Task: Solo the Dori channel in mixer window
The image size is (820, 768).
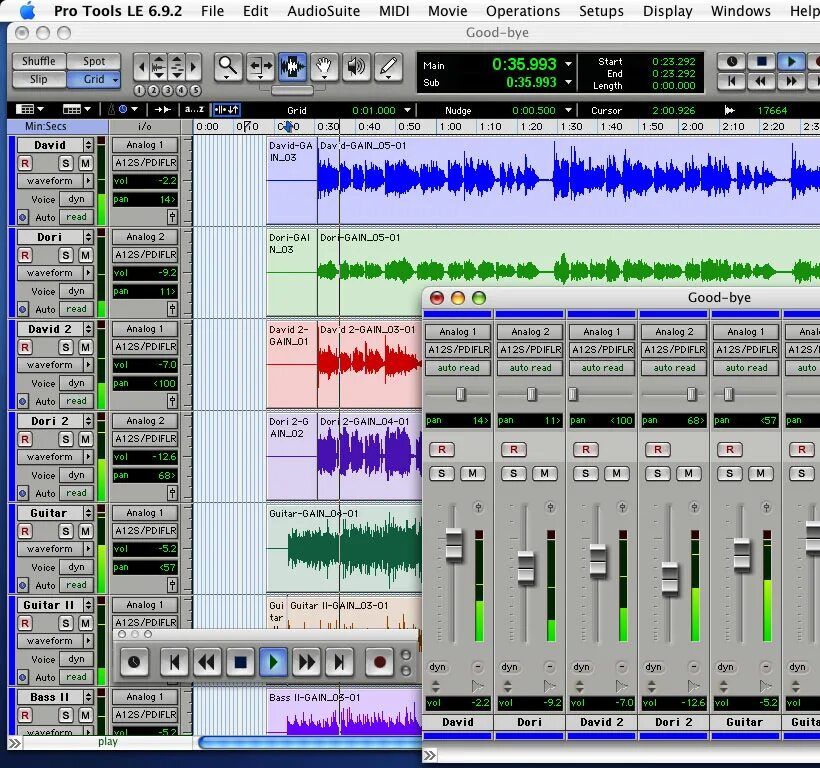Action: coord(514,474)
